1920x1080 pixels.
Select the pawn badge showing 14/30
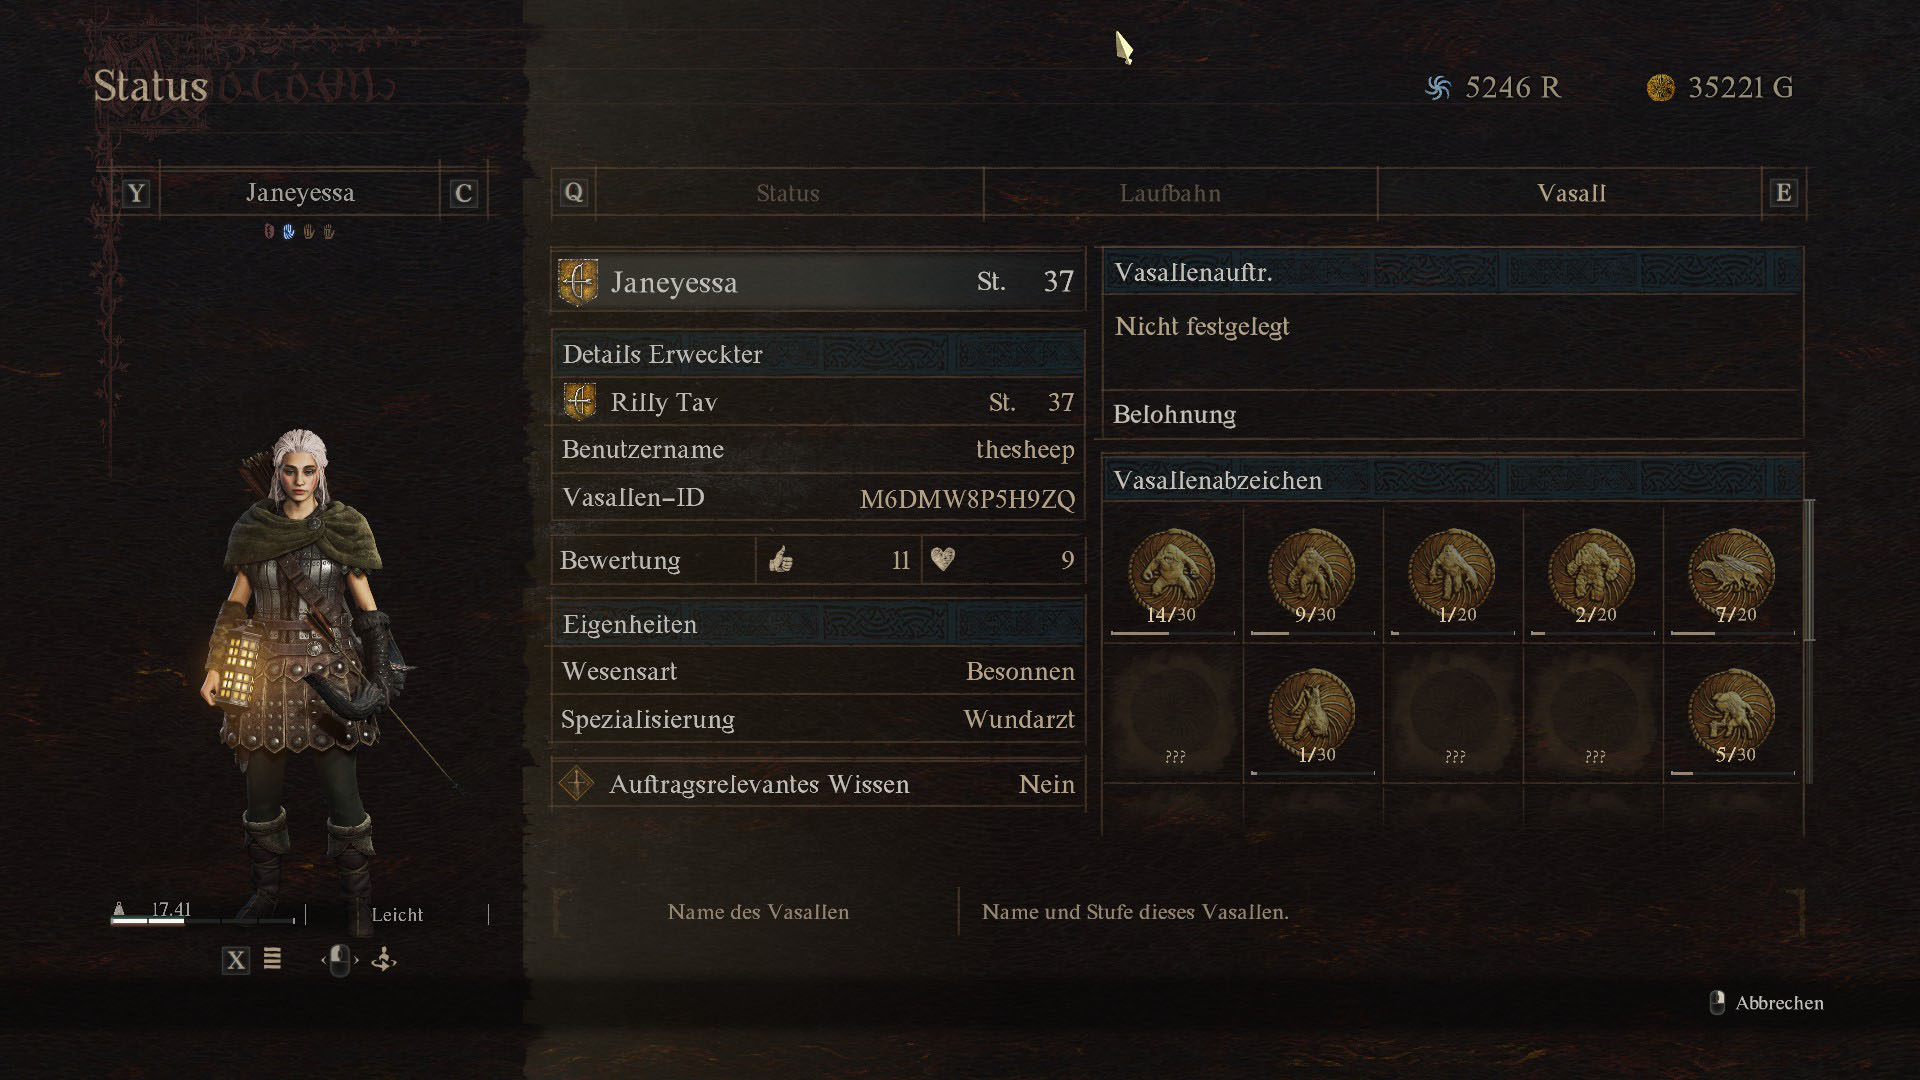click(1172, 573)
